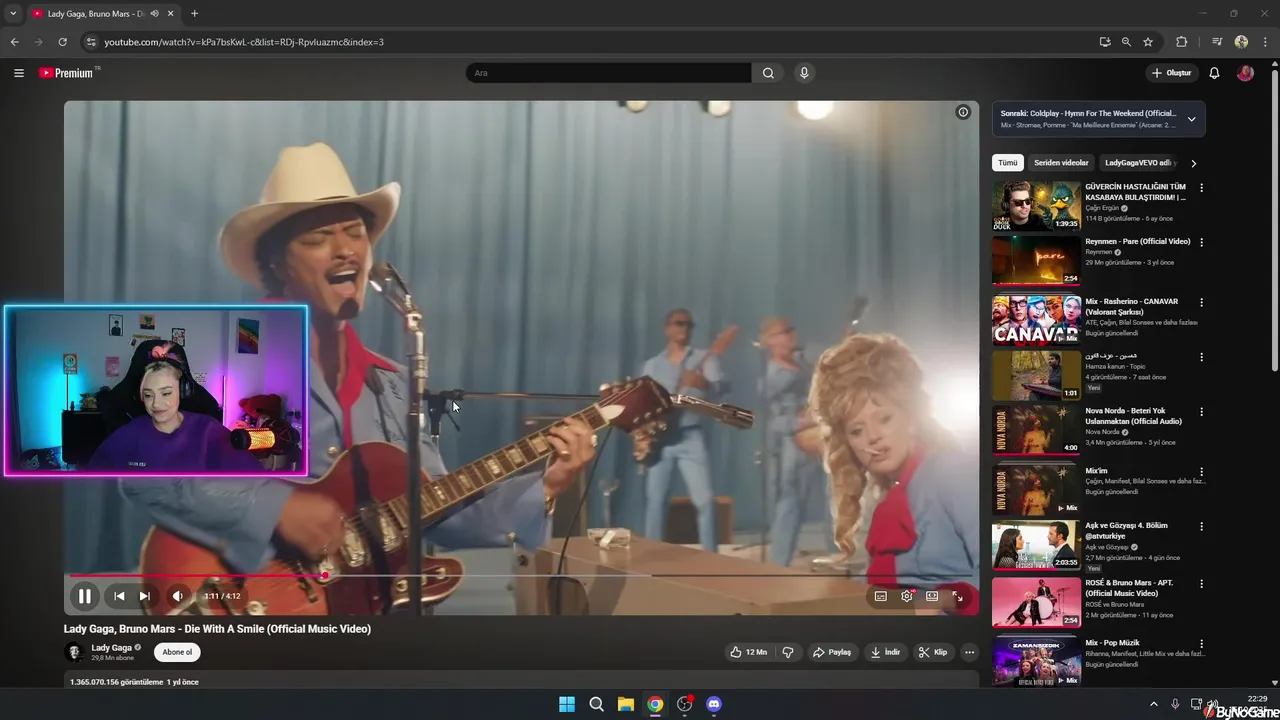Share the video via Paylaş
Viewport: 1280px width, 720px height.
tap(832, 652)
